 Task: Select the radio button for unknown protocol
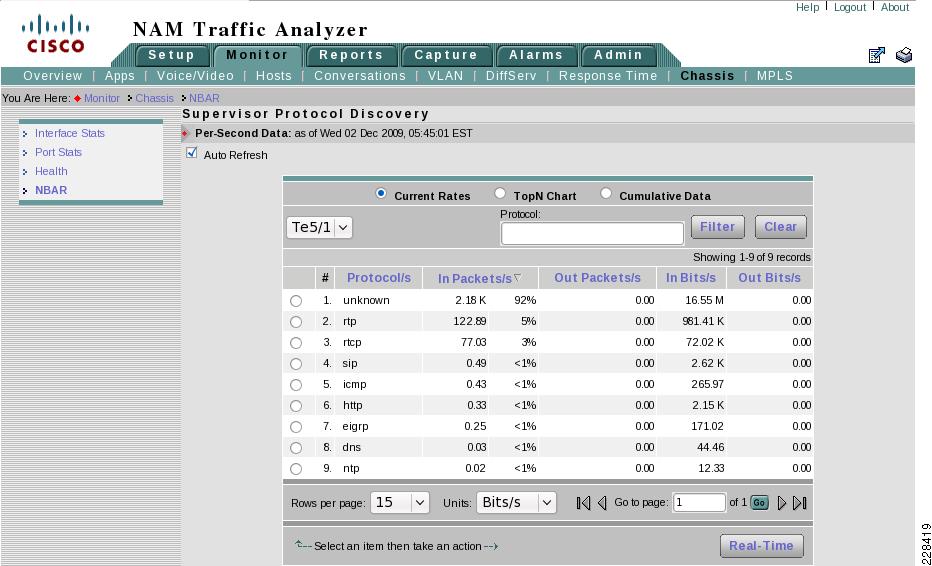295,301
